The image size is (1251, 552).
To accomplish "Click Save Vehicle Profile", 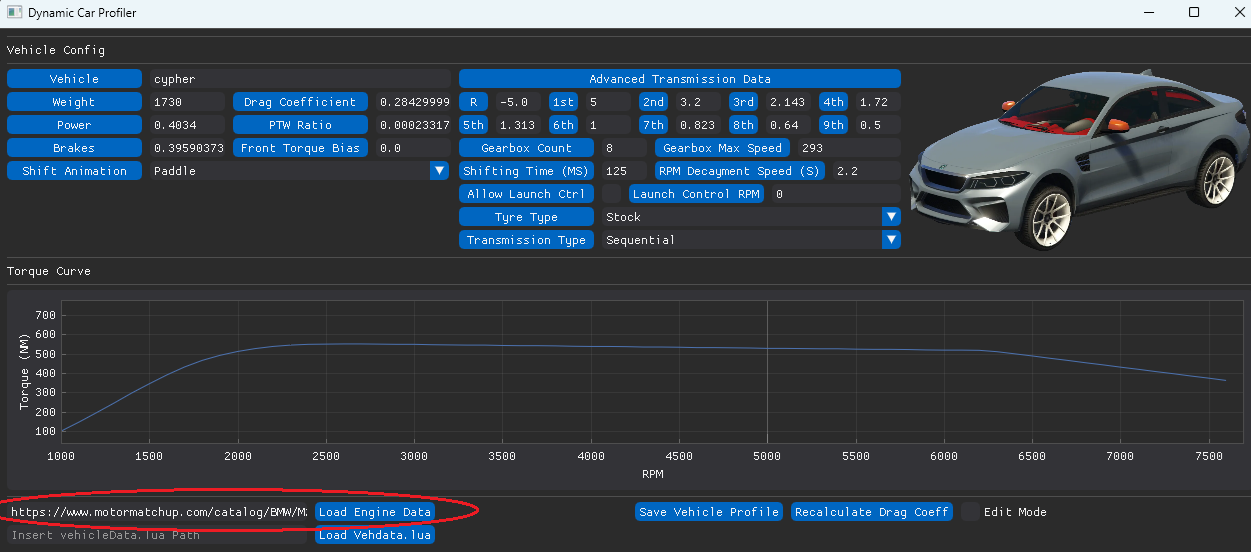I will (709, 512).
